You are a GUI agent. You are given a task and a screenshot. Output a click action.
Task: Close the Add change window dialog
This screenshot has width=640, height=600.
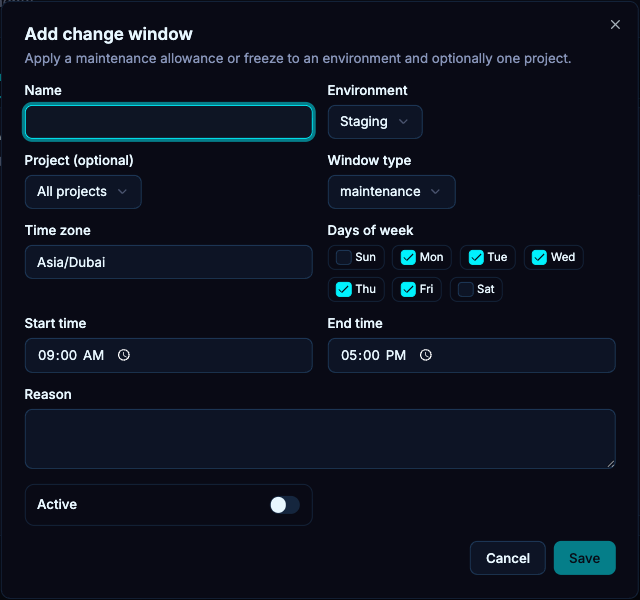pyautogui.click(x=615, y=24)
